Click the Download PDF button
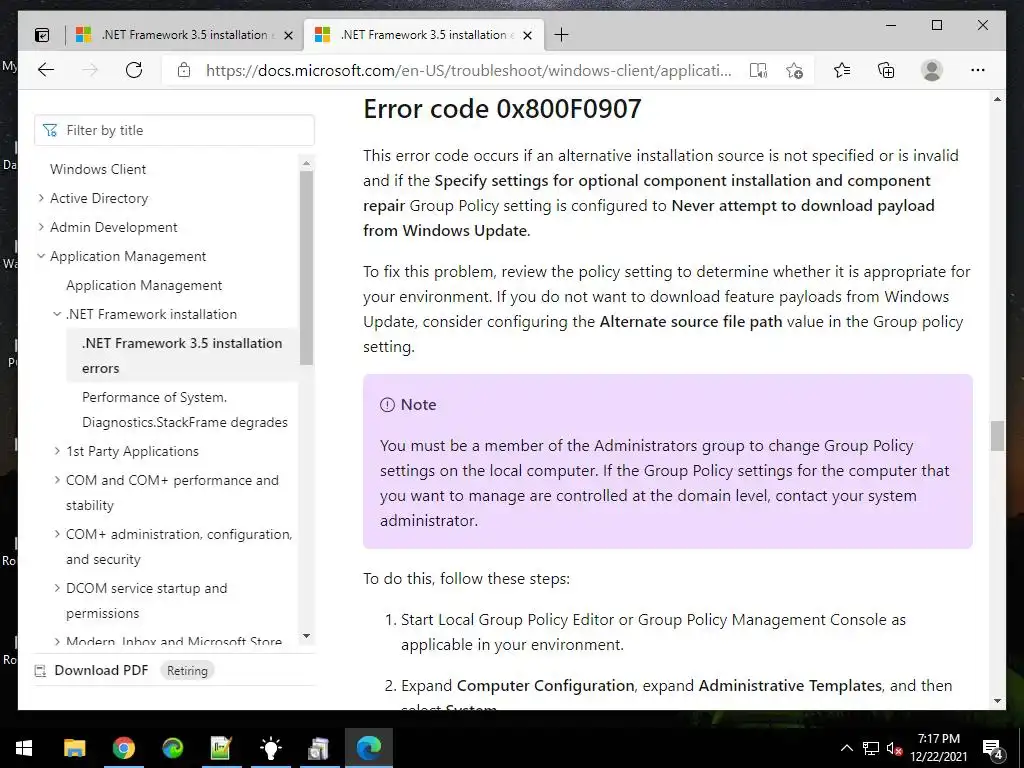1024x768 pixels. coord(101,670)
